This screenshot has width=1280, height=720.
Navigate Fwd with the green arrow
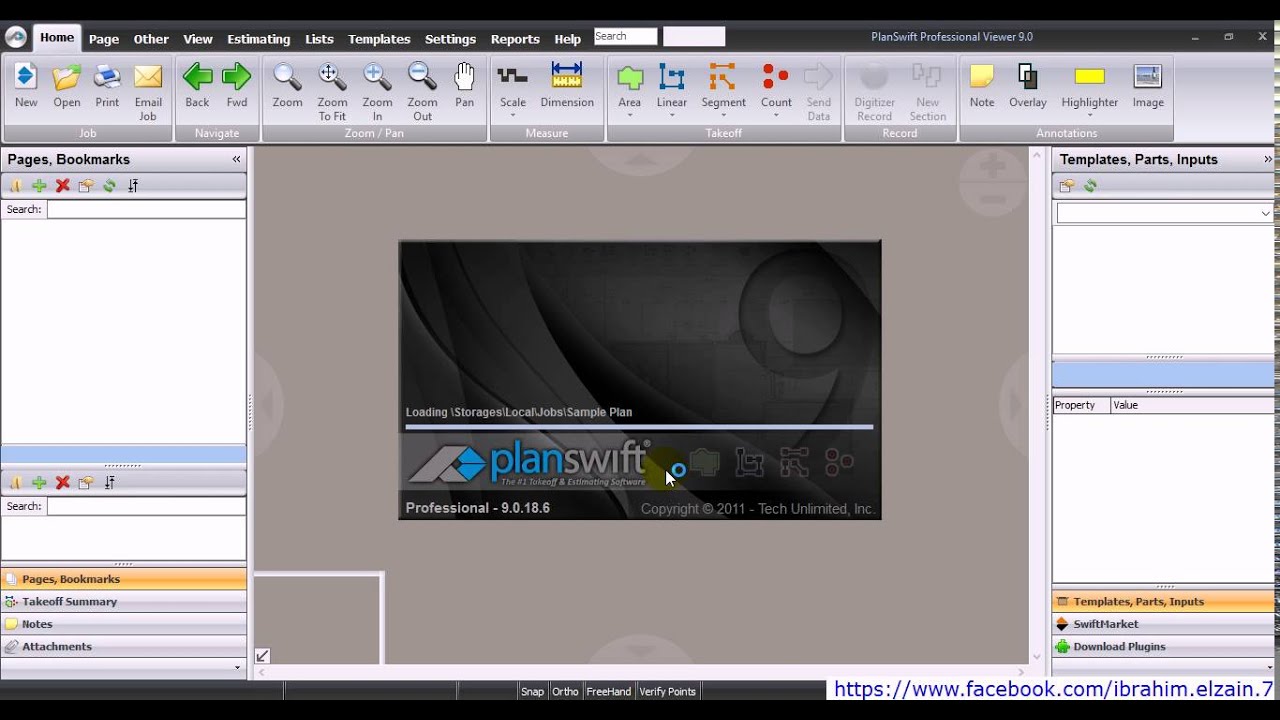(x=237, y=77)
